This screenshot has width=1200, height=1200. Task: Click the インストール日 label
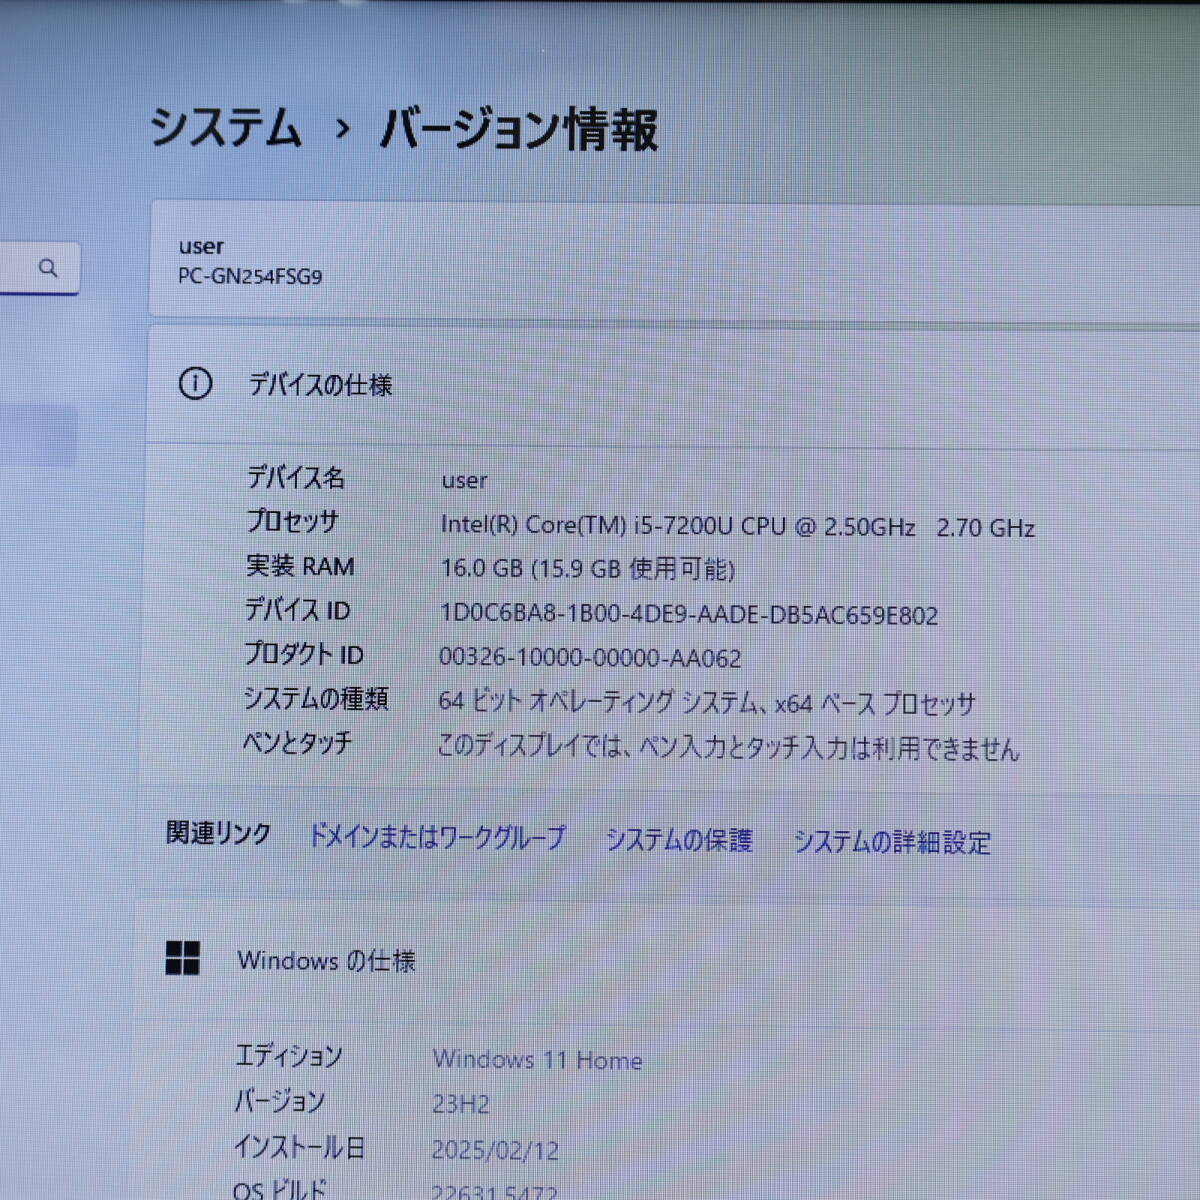click(299, 1146)
